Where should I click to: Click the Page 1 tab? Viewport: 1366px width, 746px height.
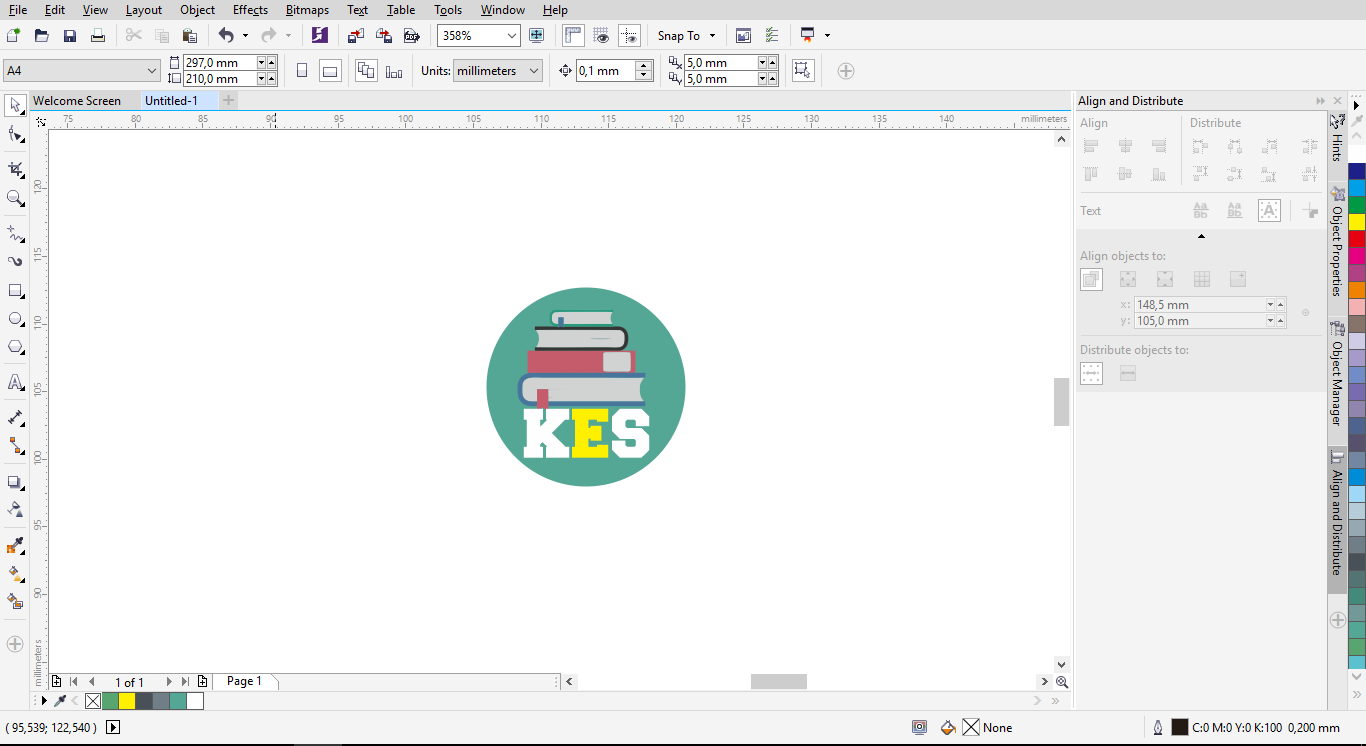click(244, 681)
